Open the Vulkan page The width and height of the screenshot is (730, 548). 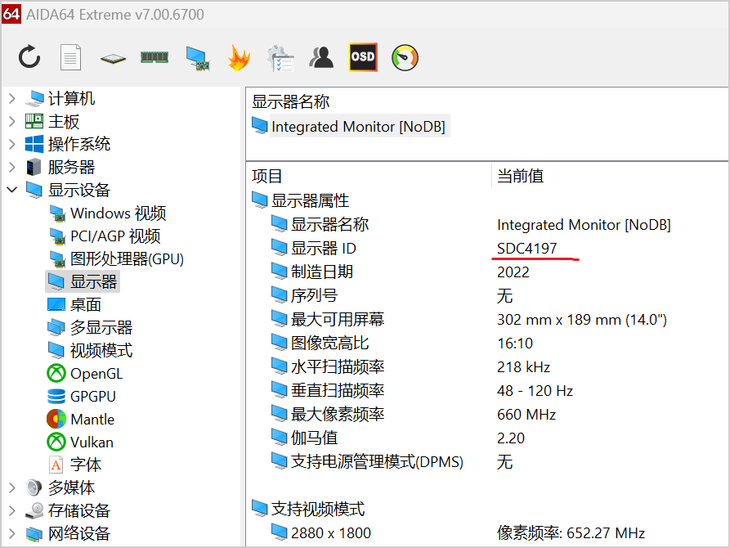(x=92, y=442)
